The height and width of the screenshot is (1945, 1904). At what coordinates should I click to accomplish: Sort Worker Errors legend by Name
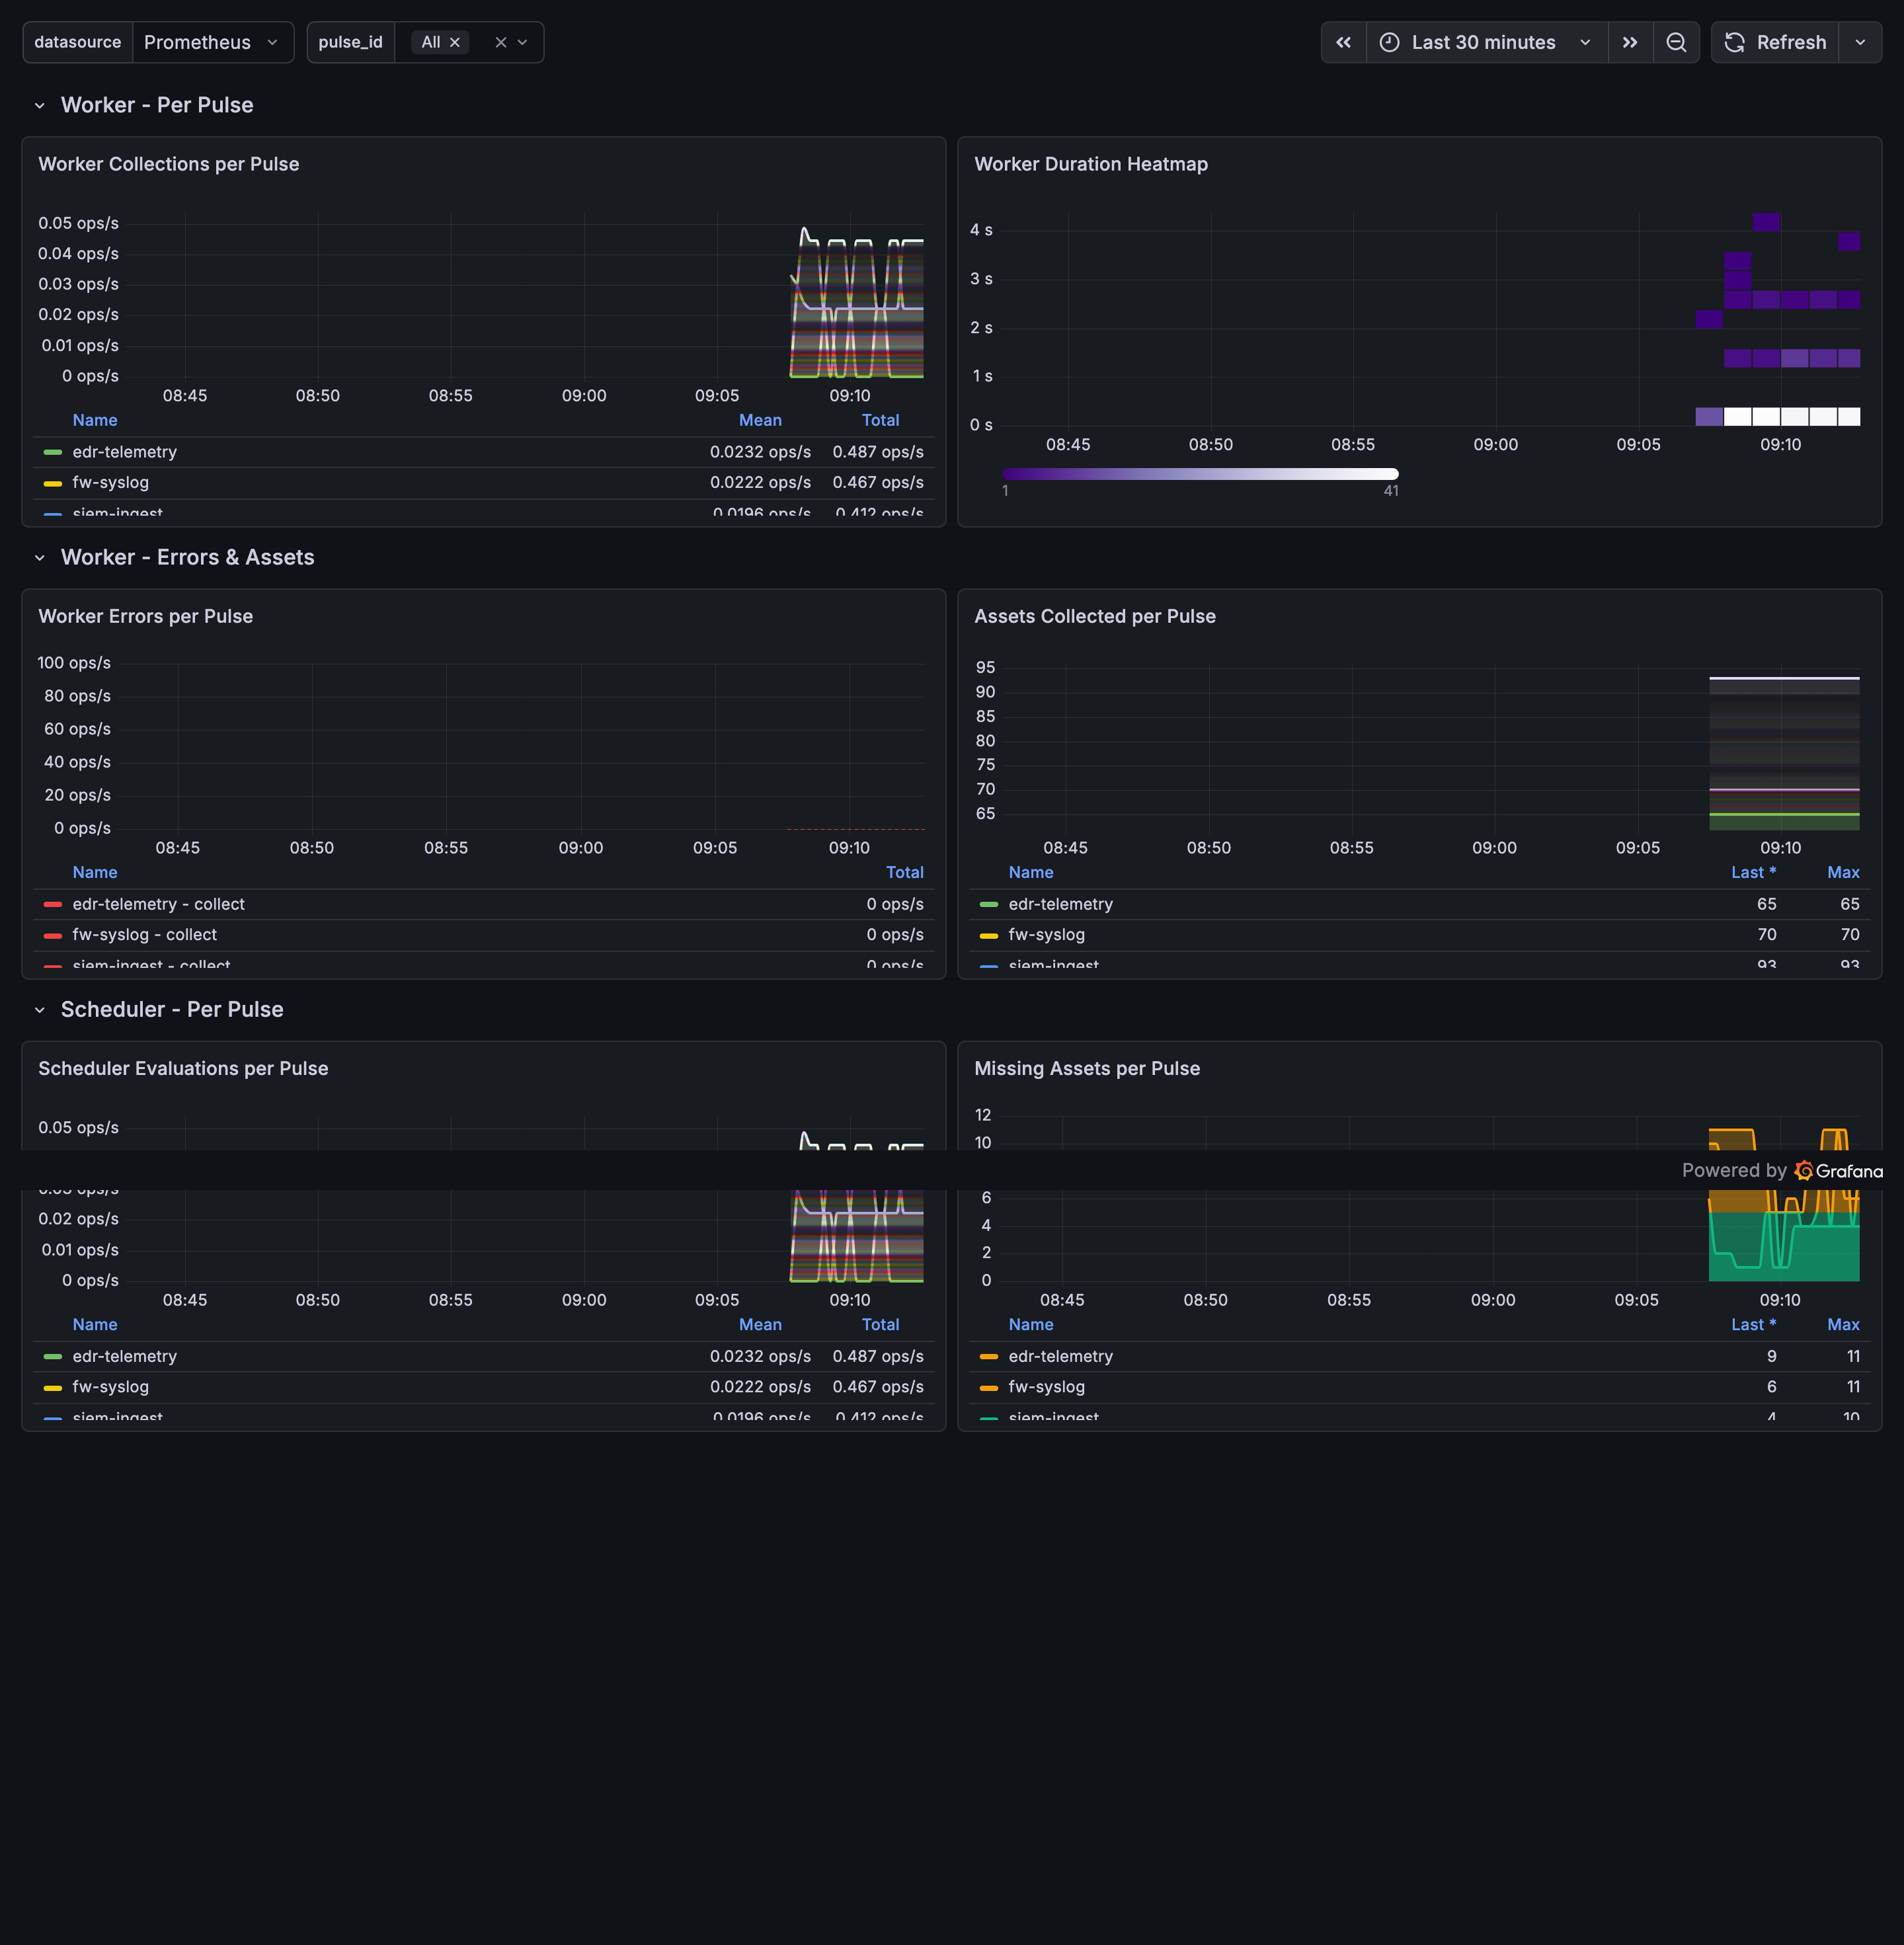[95, 872]
